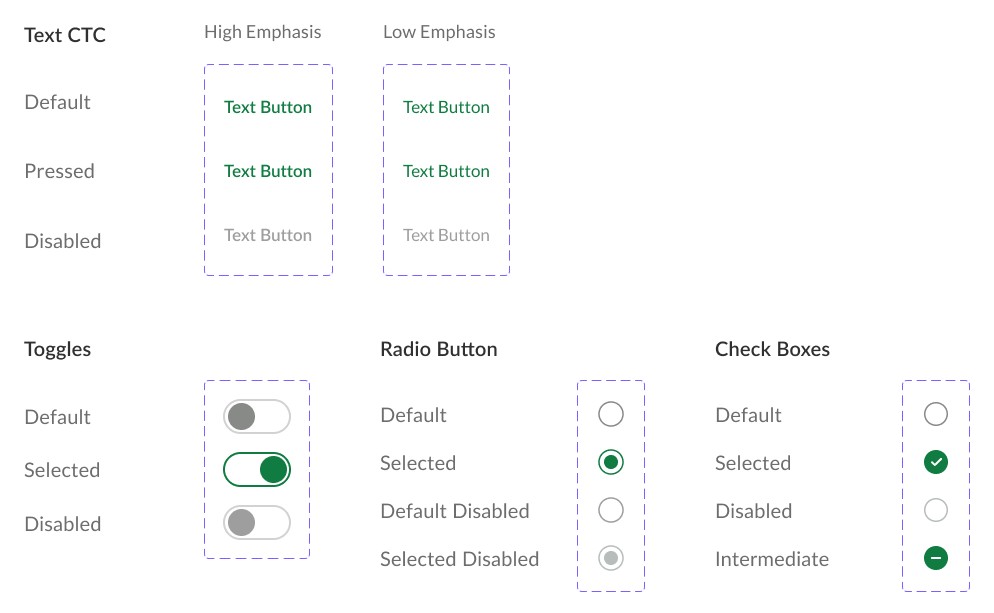994x613 pixels.
Task: Click the pressed Low Emphasis Text Button
Action: point(446,171)
